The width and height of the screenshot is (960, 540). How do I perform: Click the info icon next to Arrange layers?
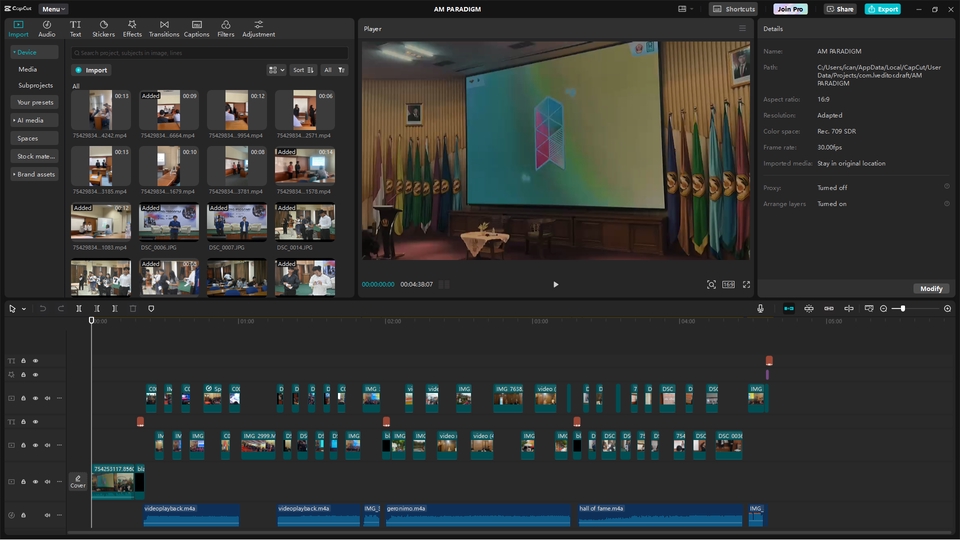pyautogui.click(x=947, y=203)
